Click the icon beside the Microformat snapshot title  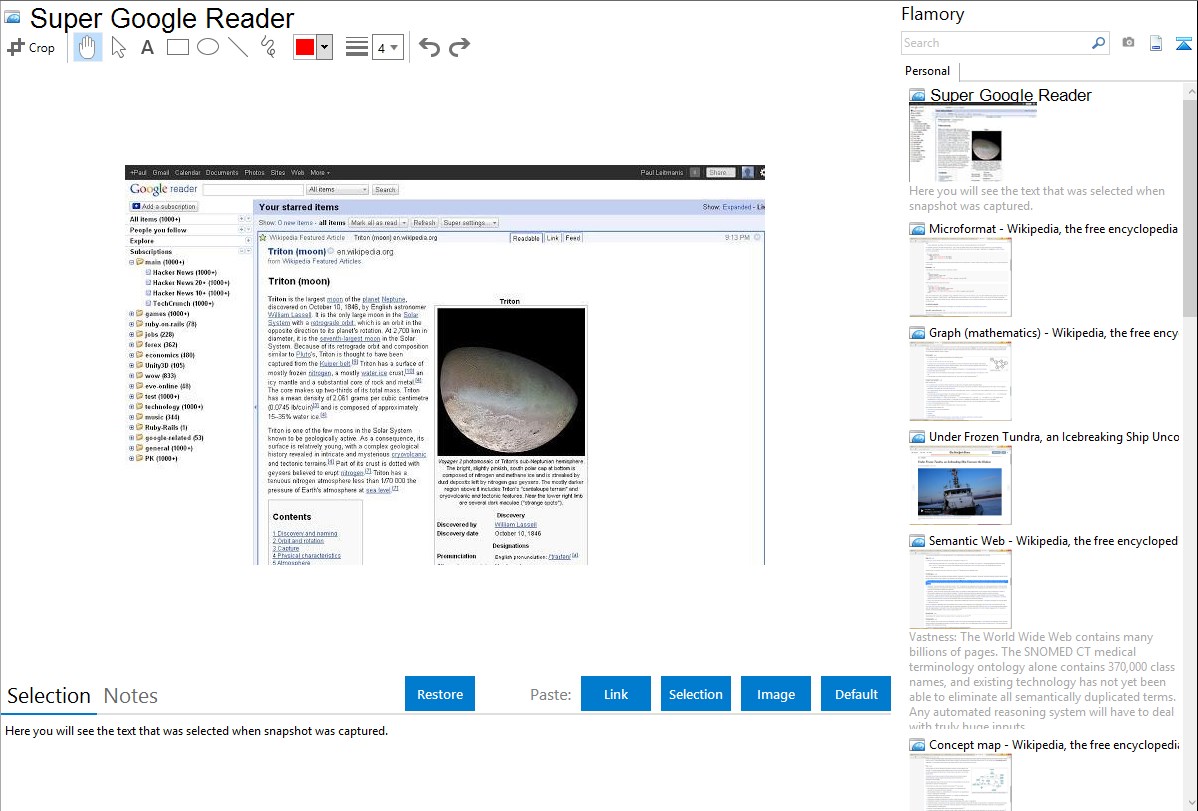click(917, 229)
